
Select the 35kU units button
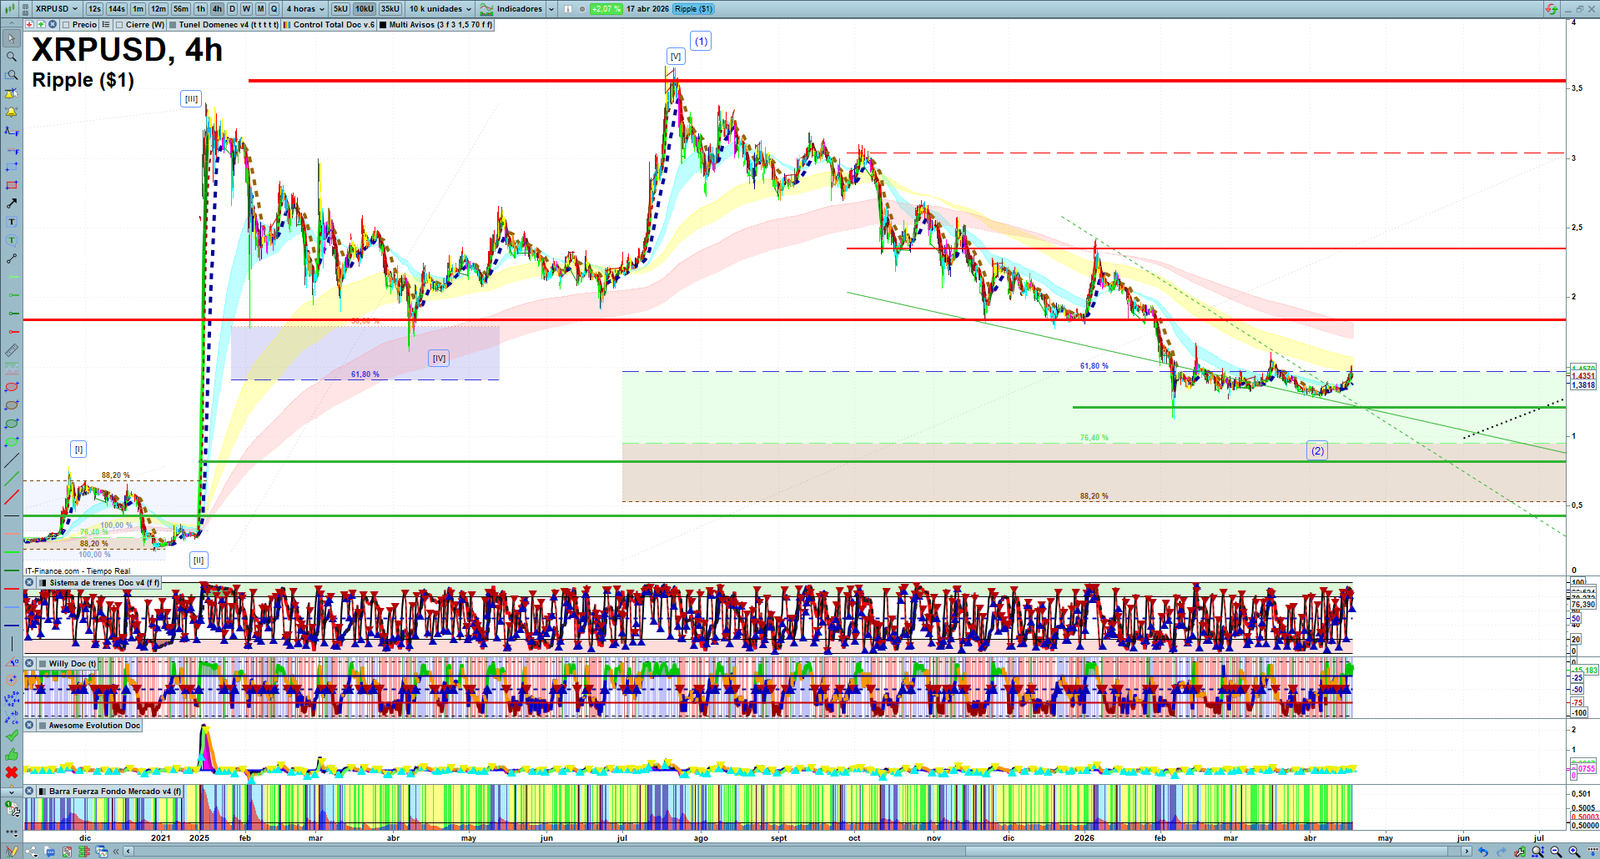[390, 9]
